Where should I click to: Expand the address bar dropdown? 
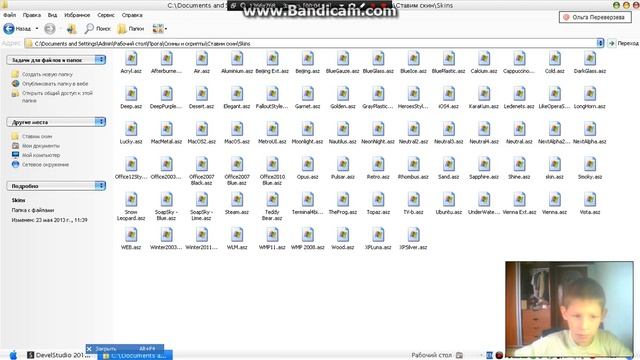[x=600, y=43]
